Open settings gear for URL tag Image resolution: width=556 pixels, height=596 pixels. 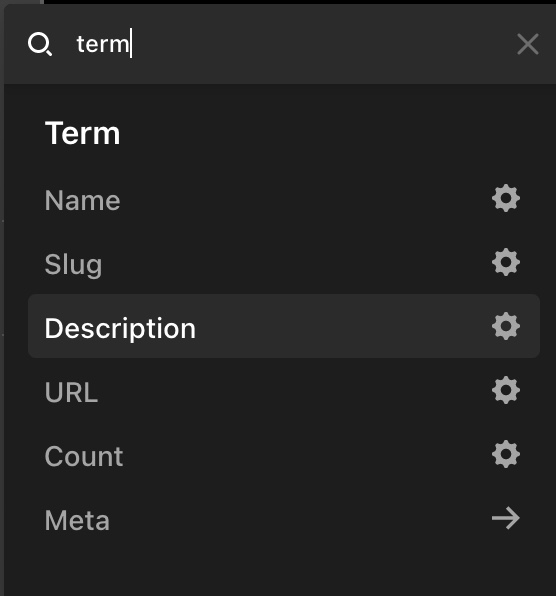pos(505,390)
